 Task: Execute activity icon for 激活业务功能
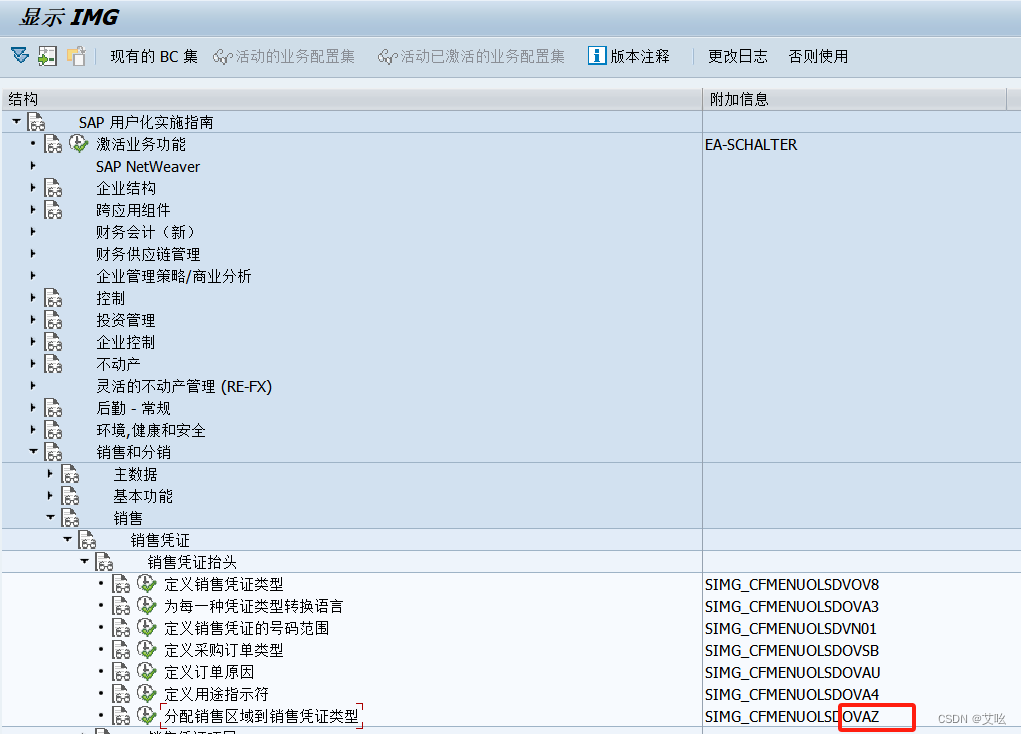pos(78,143)
